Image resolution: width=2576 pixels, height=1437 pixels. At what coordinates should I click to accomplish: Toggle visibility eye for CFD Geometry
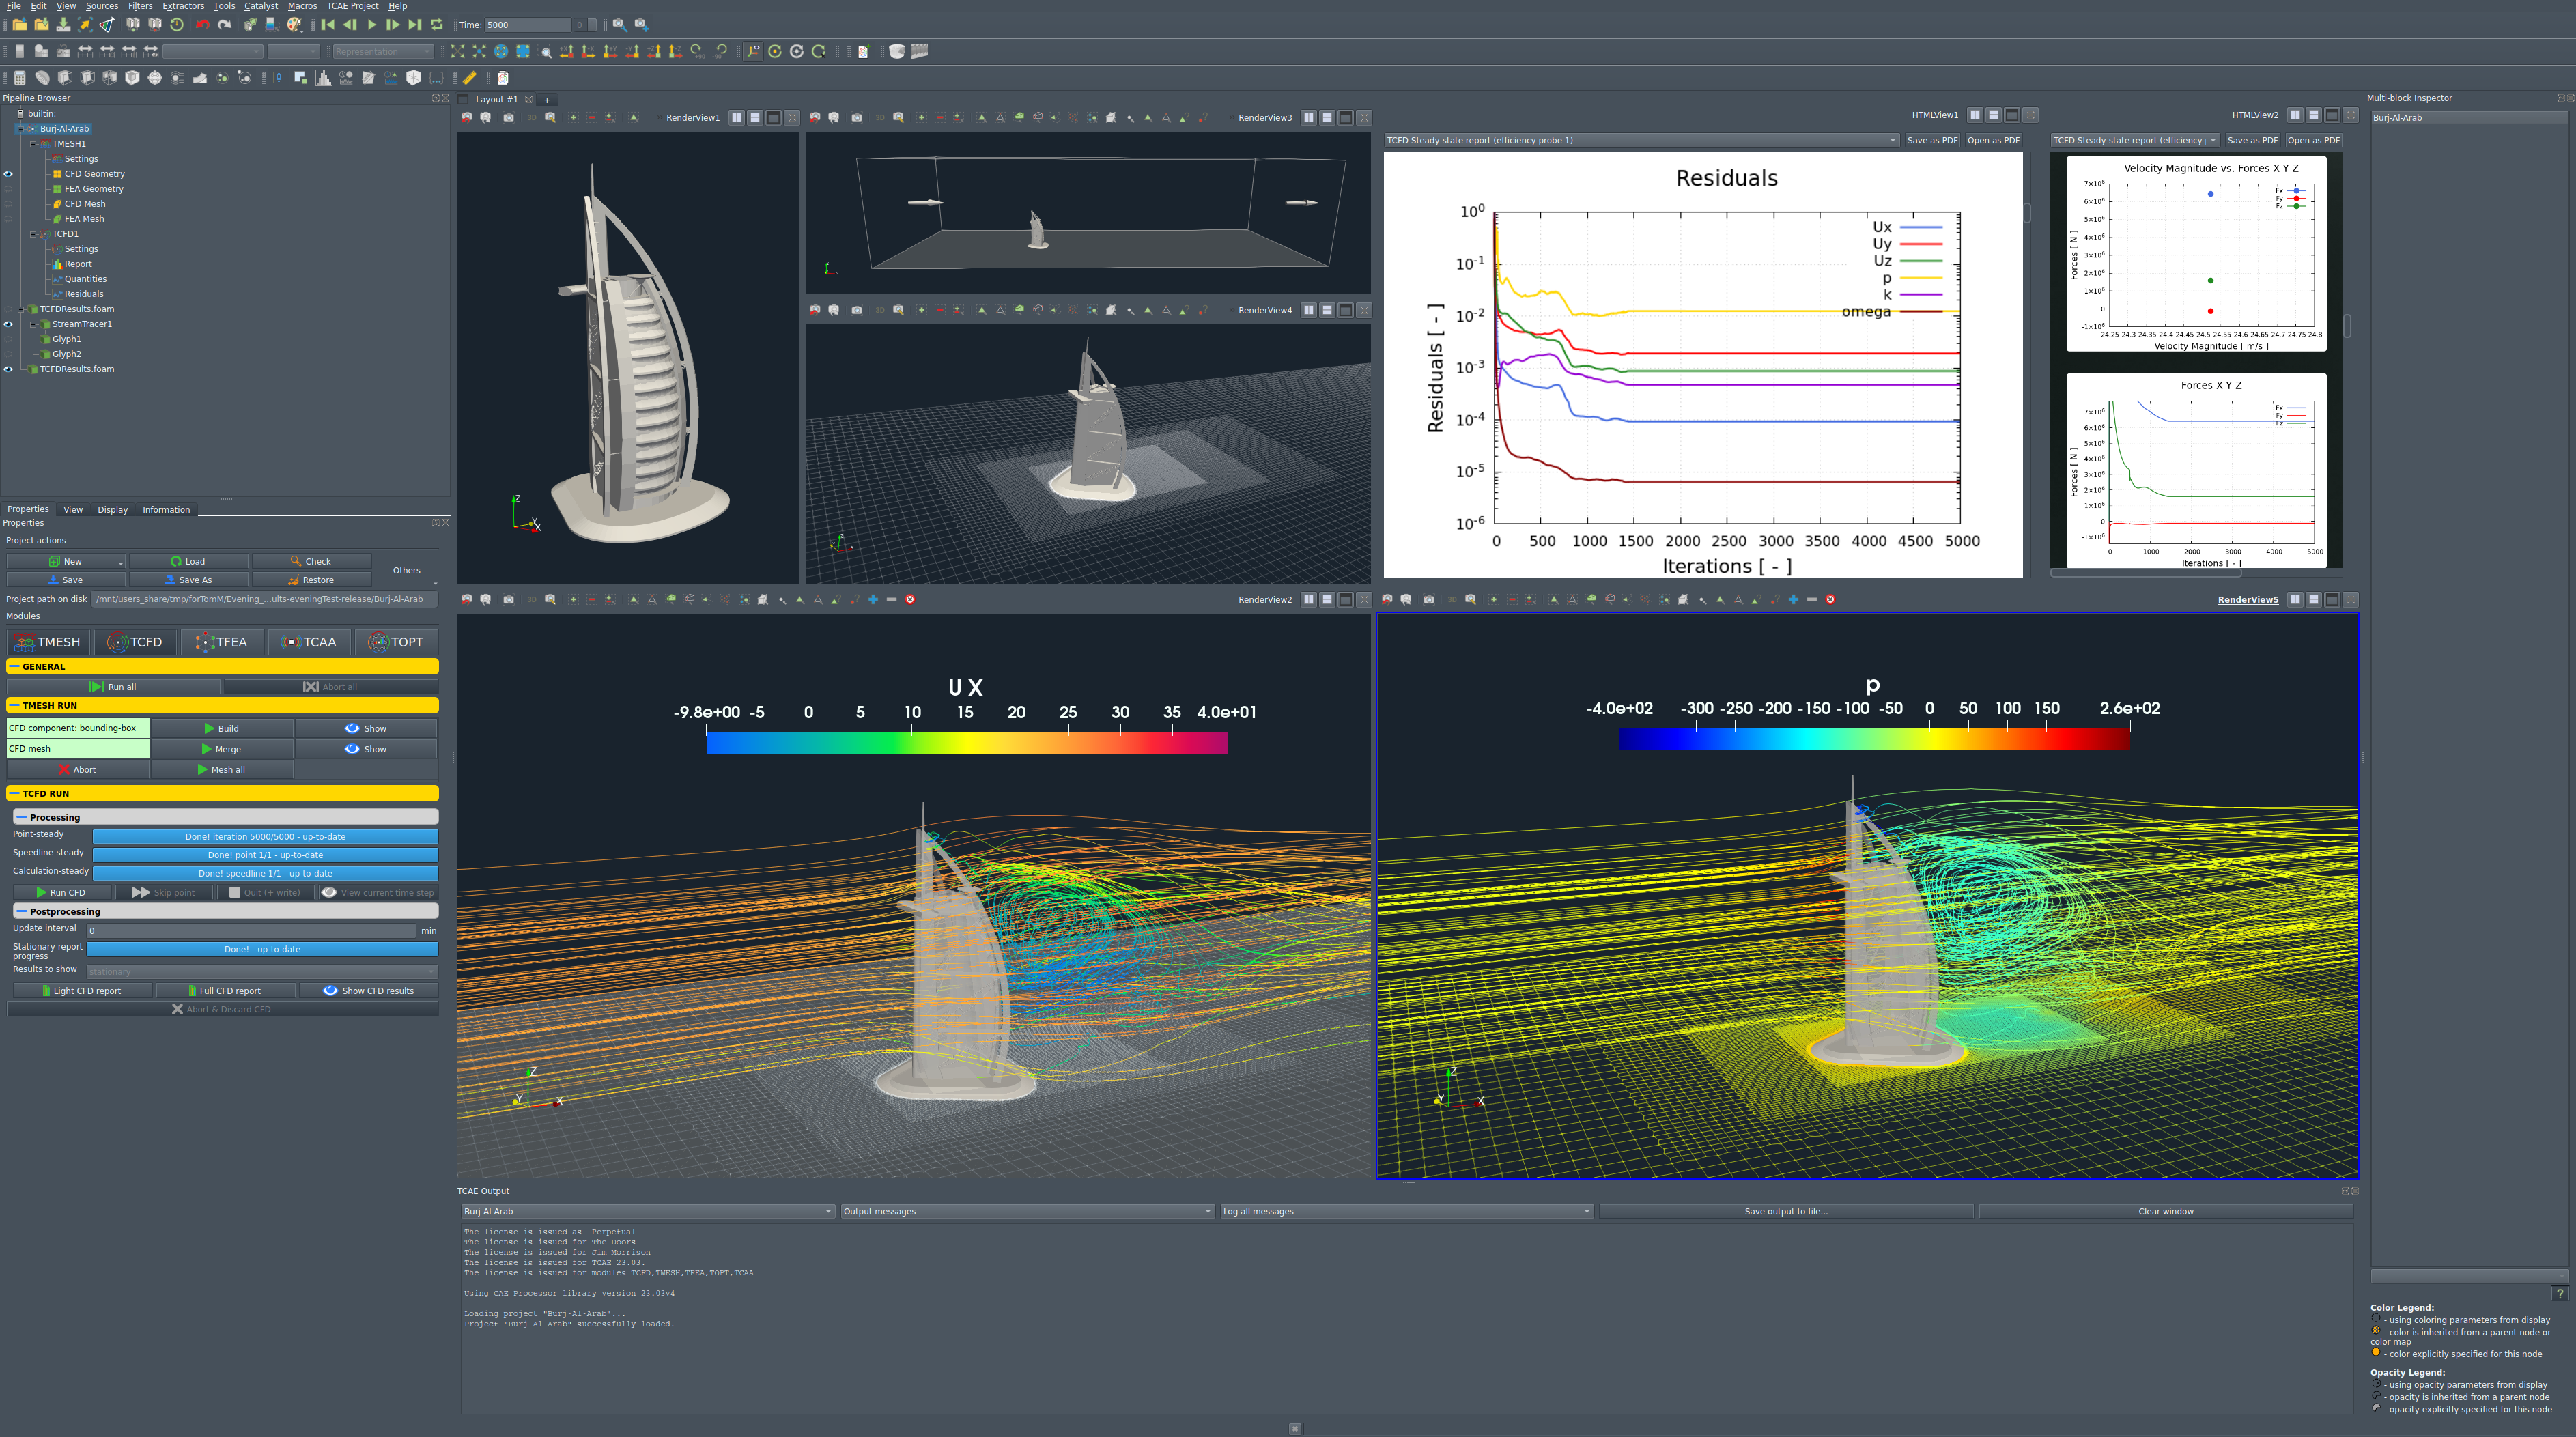[8, 174]
